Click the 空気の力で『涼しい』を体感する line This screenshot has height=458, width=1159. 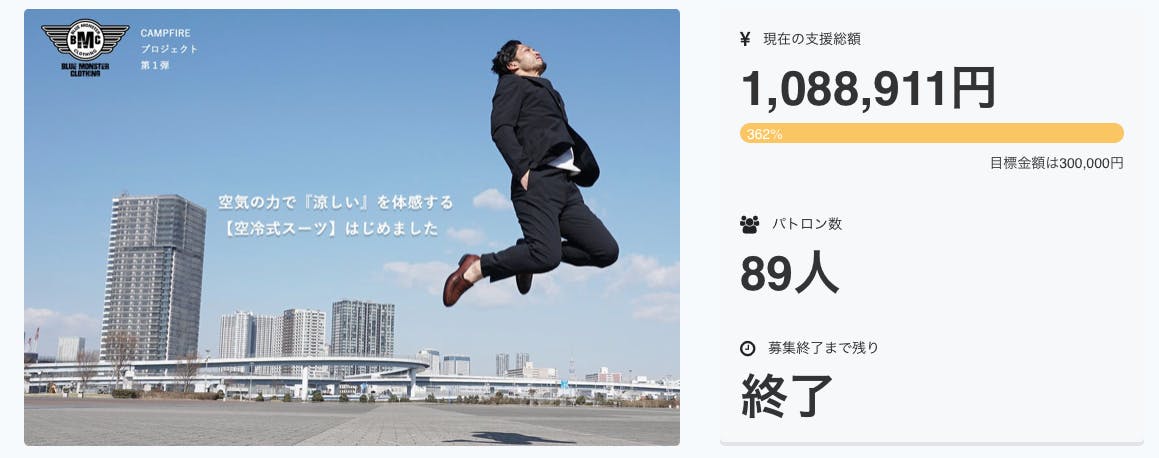[x=336, y=202]
